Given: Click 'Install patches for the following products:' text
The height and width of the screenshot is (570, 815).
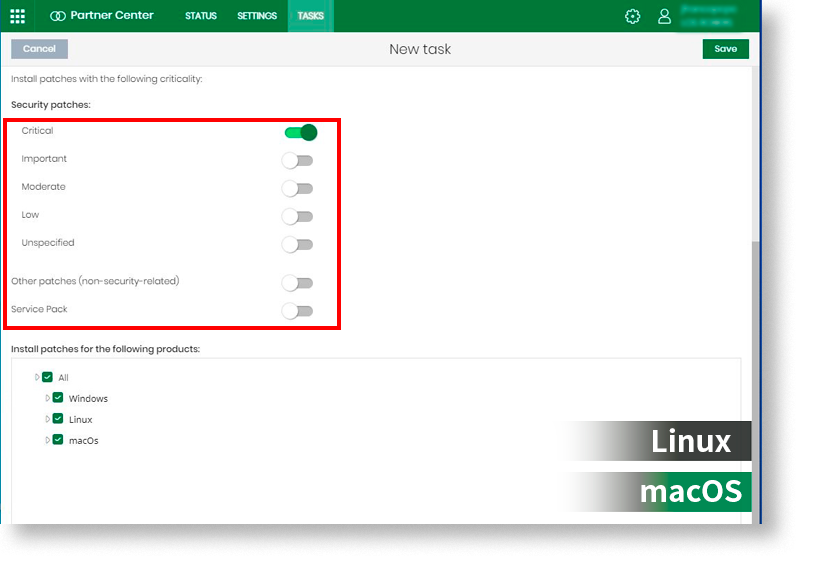Looking at the screenshot, I should (106, 349).
